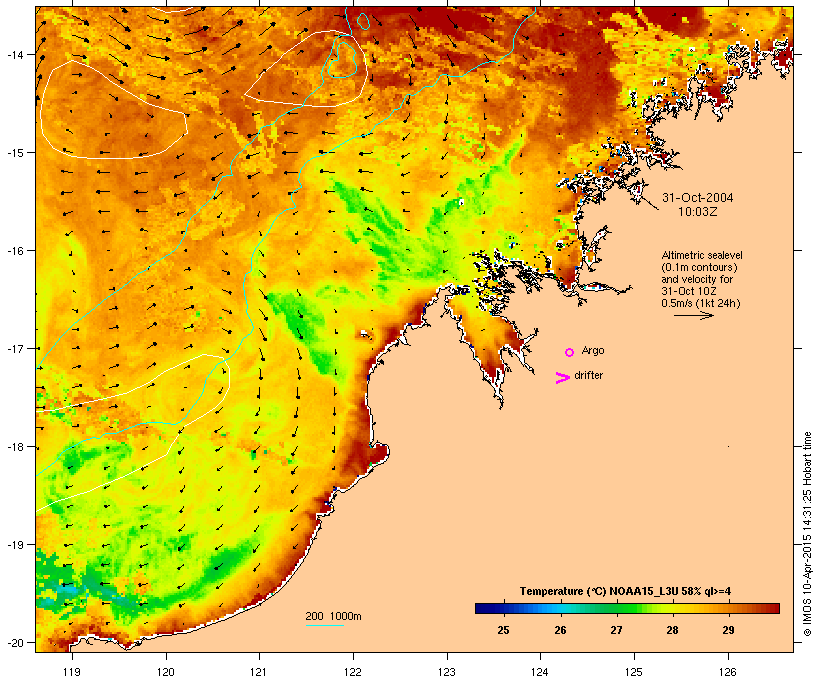Click the longitude axis label 125
Viewport: 820px width, 680px height.
click(x=634, y=672)
